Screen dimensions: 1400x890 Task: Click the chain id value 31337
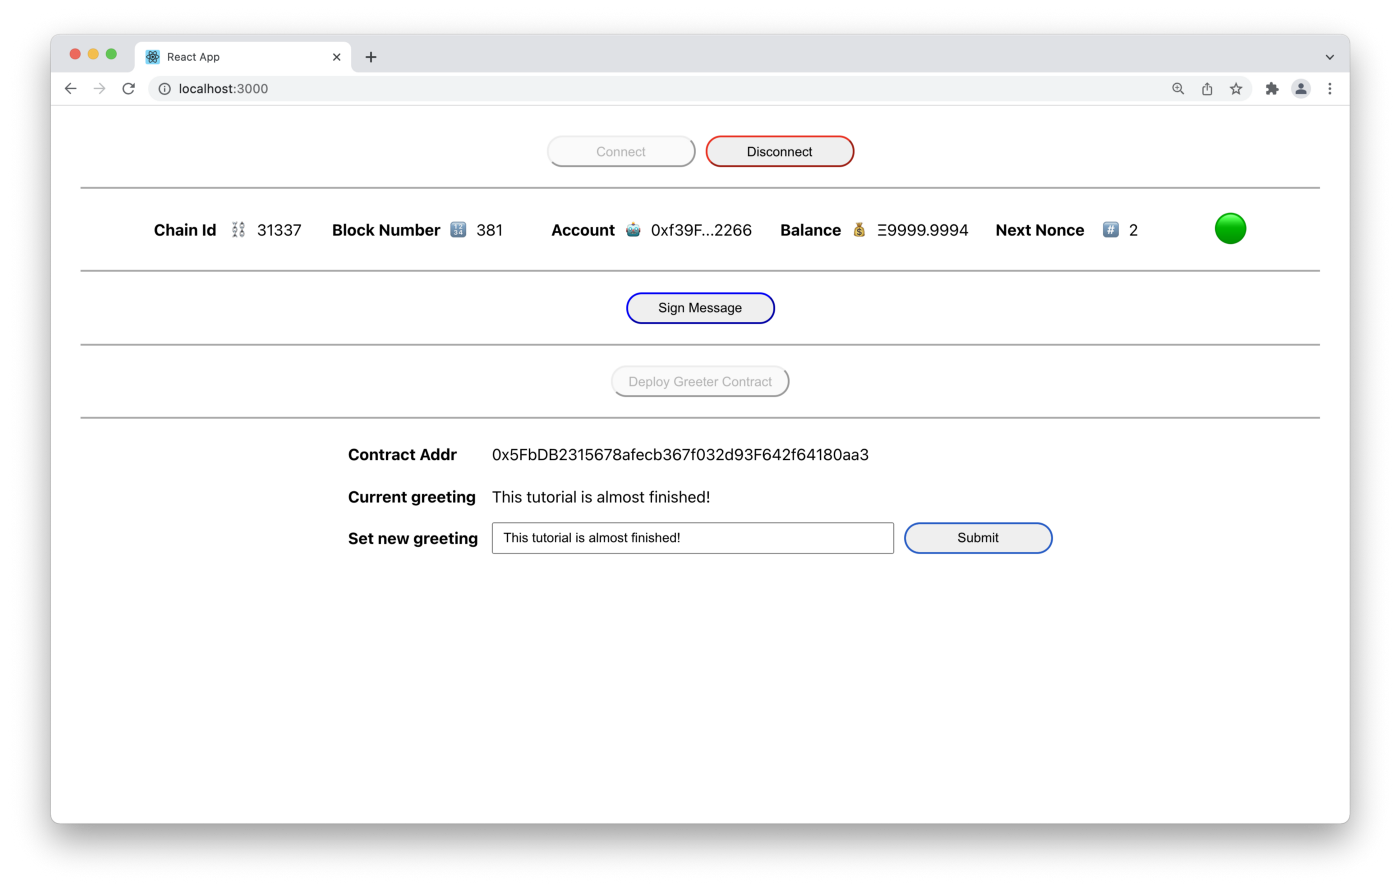click(x=279, y=230)
